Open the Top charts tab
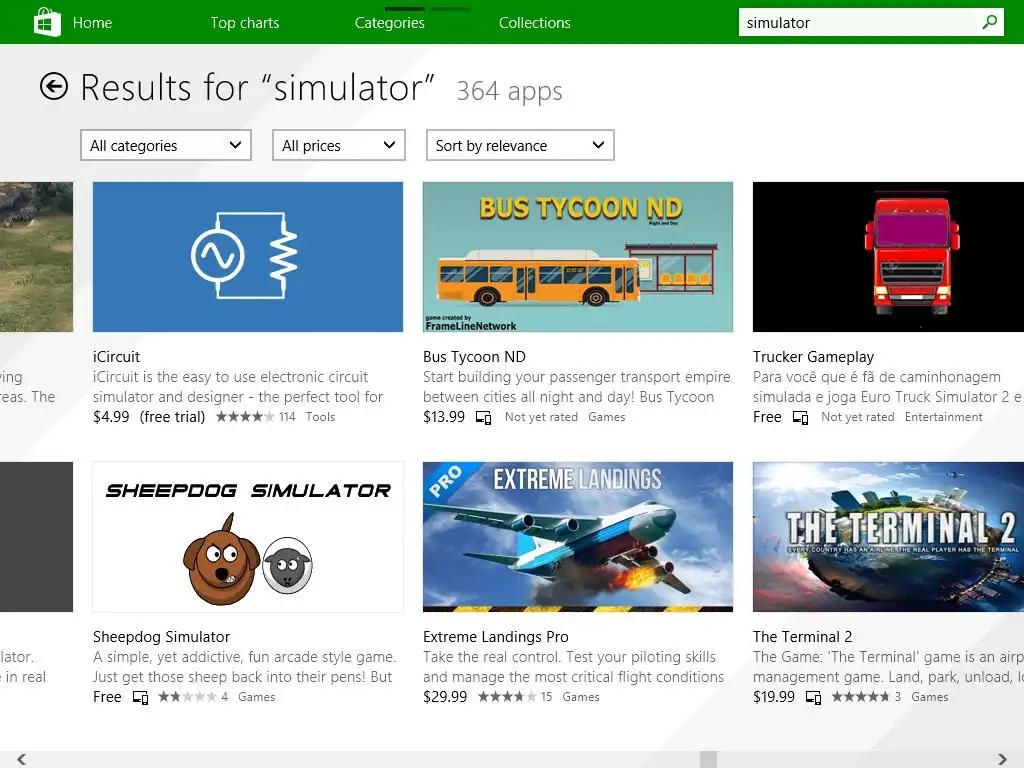This screenshot has width=1024, height=768. (245, 22)
